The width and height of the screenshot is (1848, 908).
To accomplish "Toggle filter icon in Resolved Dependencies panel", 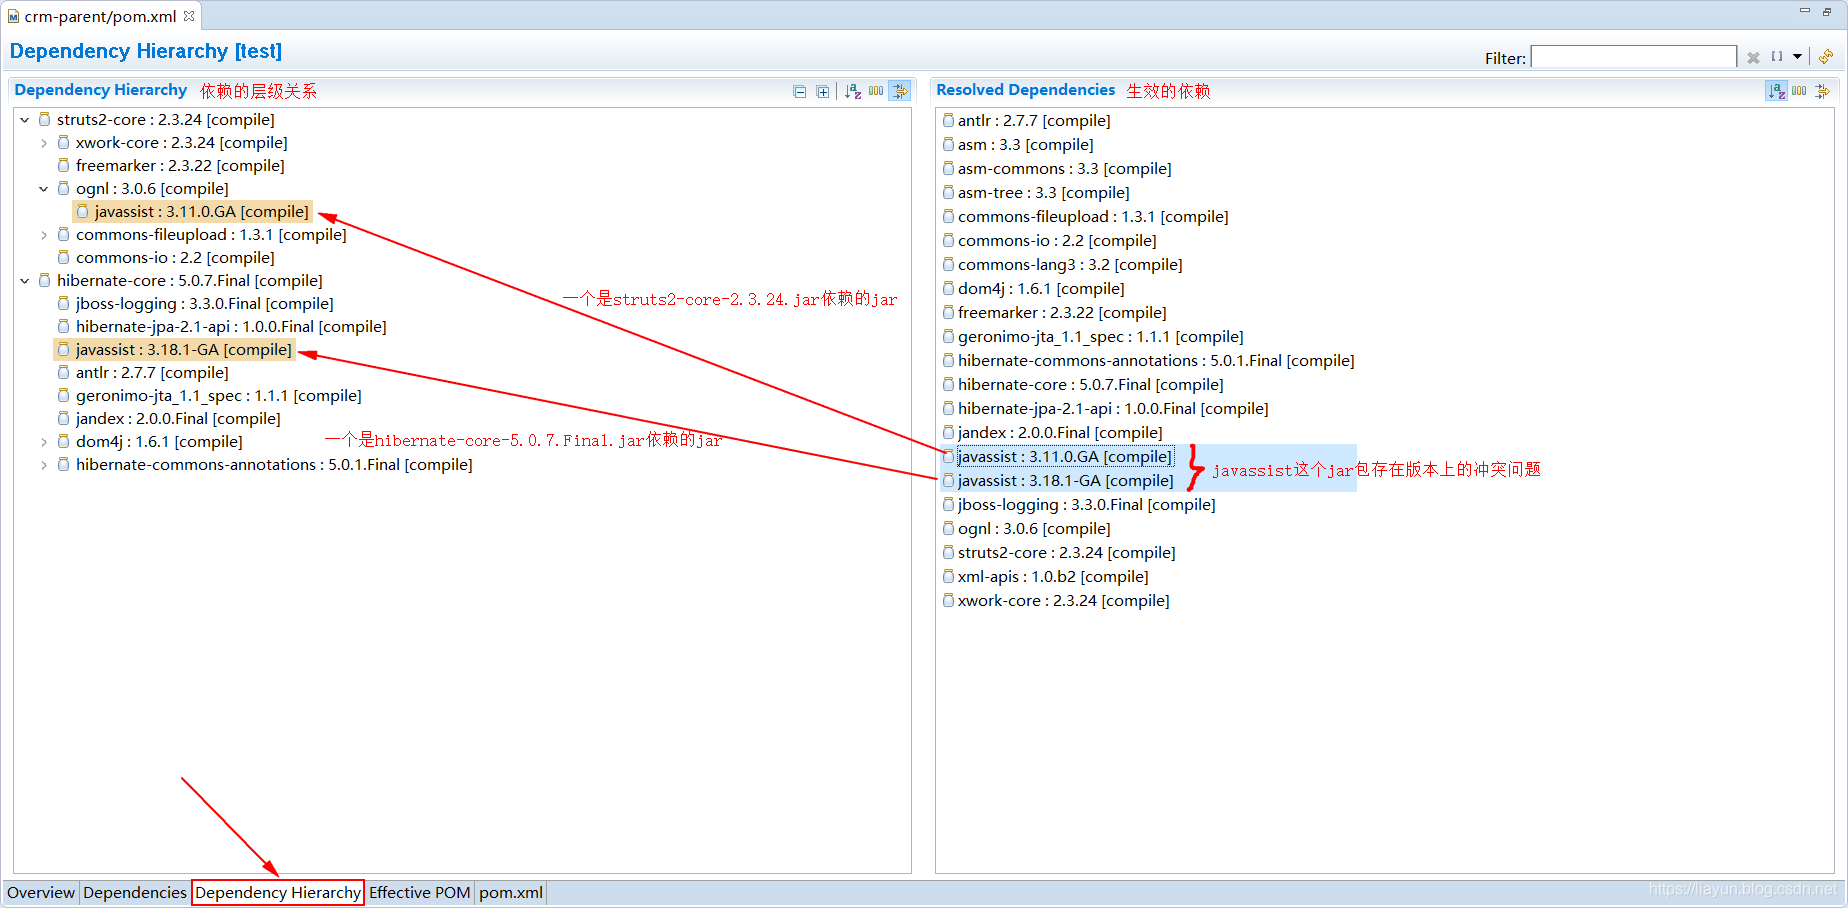I will (x=1823, y=91).
